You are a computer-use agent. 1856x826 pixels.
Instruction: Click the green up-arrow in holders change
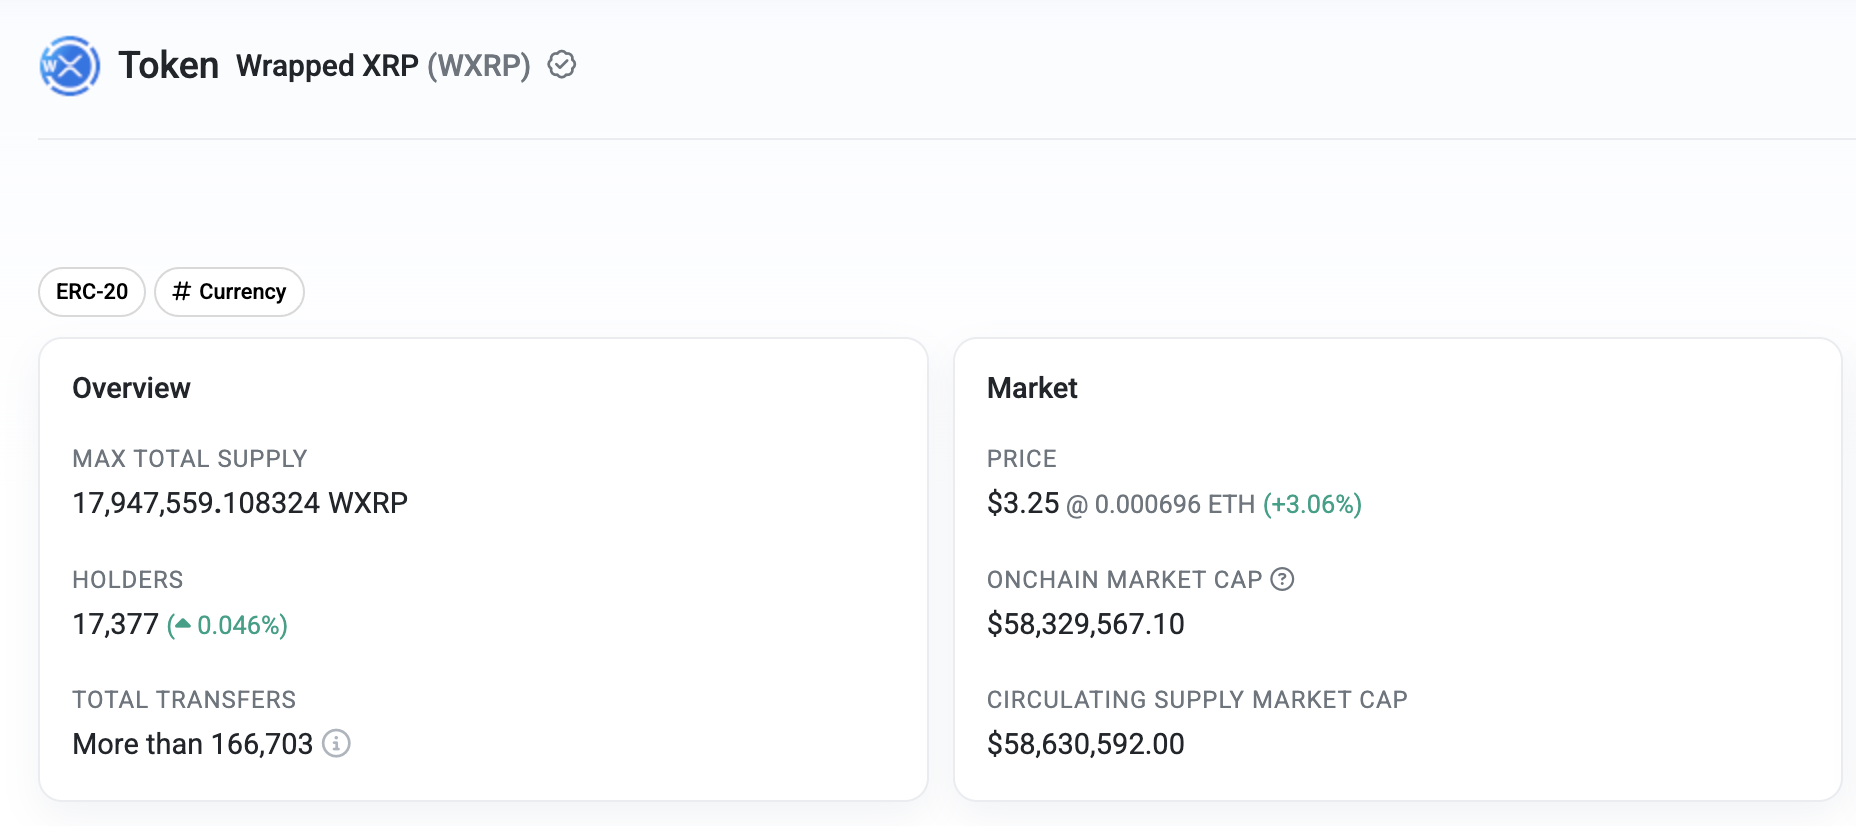click(x=182, y=624)
